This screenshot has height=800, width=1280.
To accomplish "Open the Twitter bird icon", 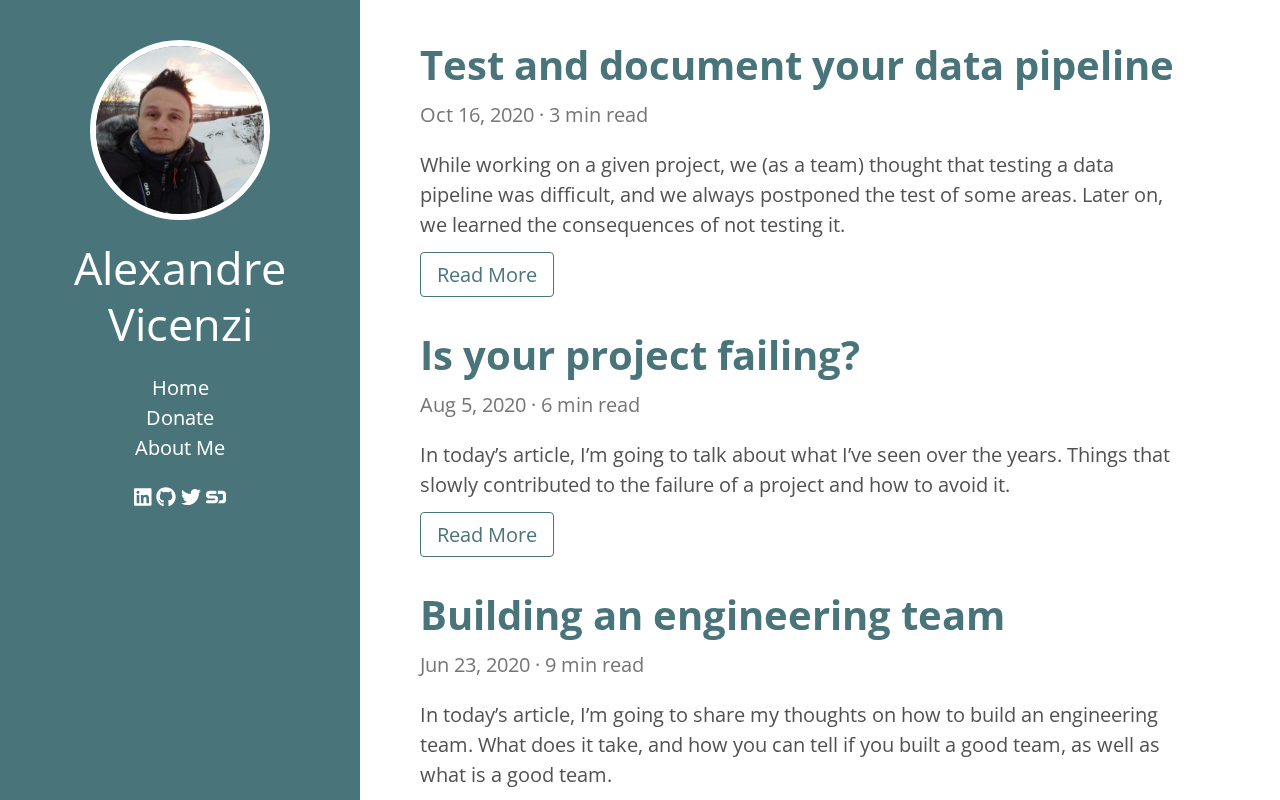I will (191, 497).
